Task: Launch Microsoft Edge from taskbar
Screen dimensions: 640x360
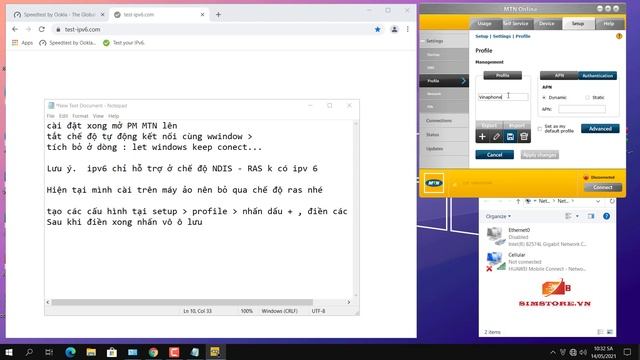Action: [x=70, y=352]
